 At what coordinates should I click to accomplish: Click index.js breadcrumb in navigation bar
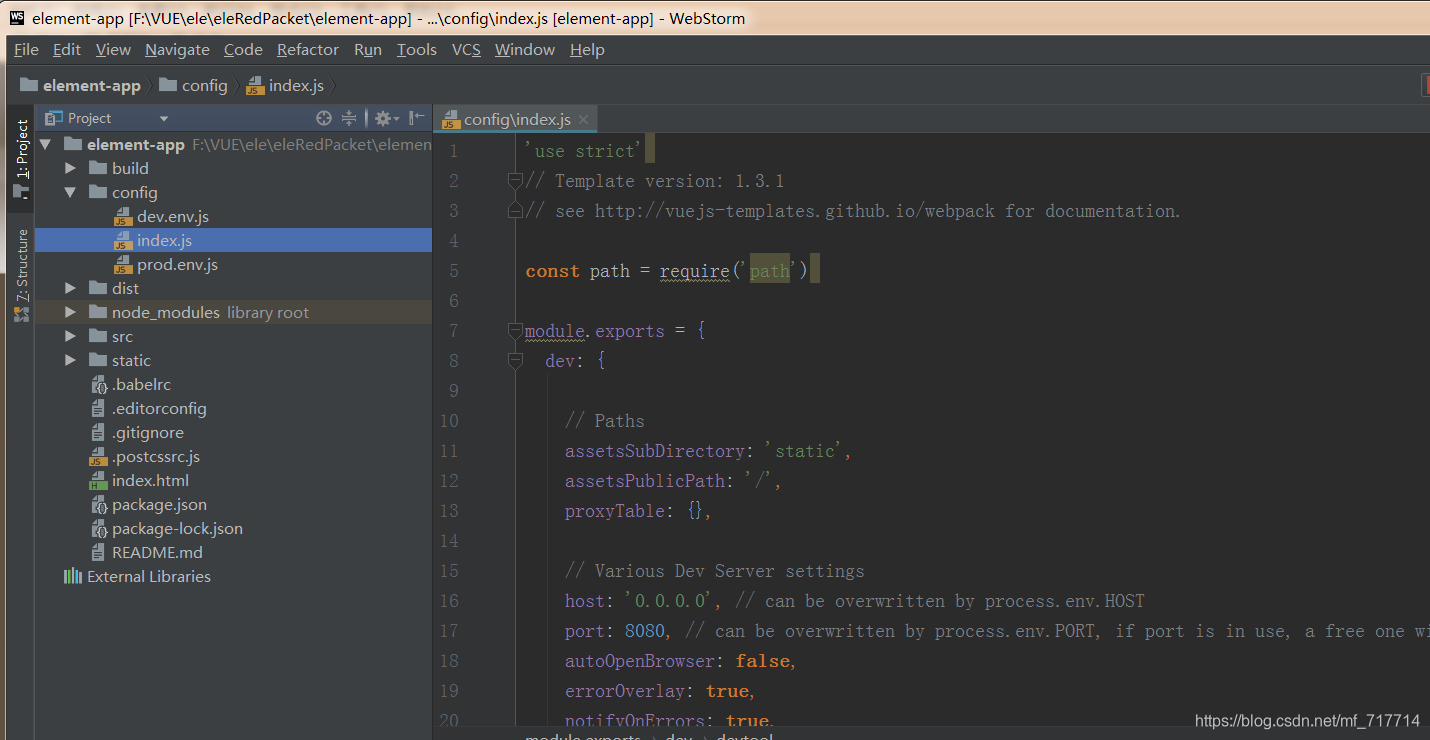(285, 85)
